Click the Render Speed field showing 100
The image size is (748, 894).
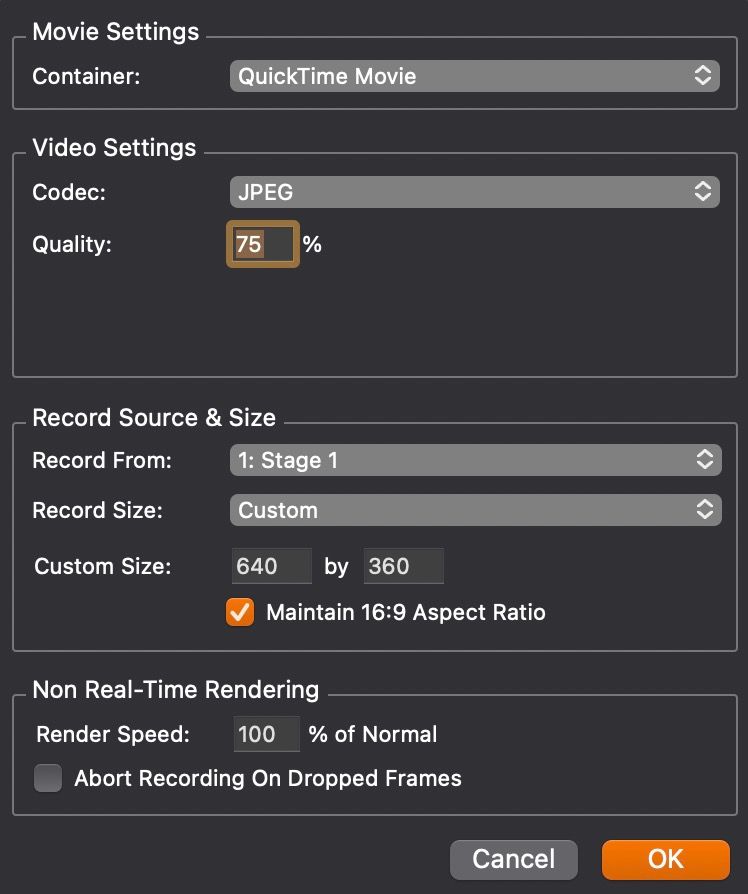267,734
